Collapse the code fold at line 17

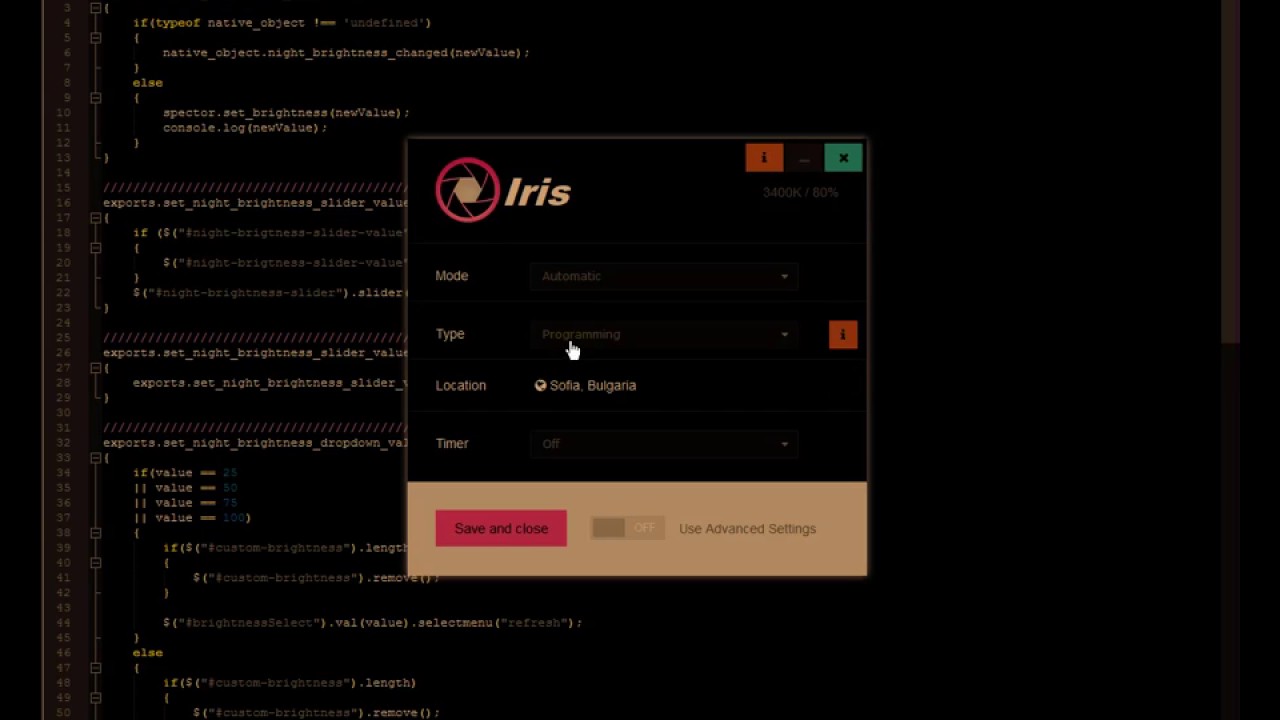pos(96,218)
